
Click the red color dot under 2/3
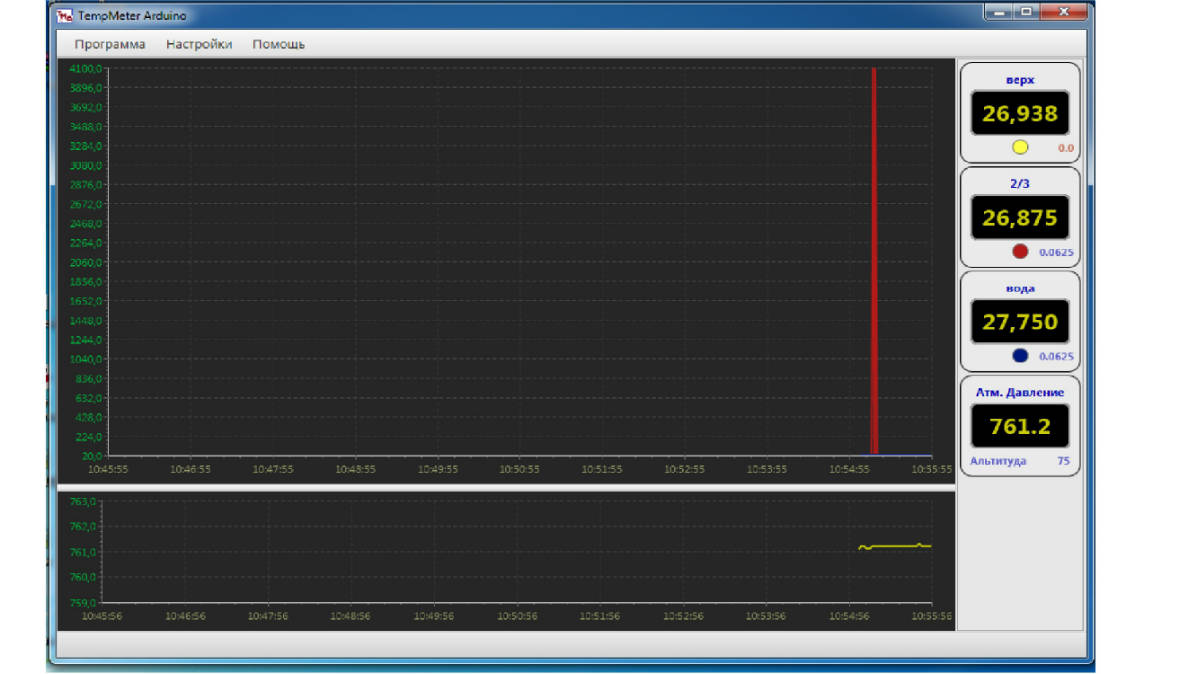point(1020,251)
